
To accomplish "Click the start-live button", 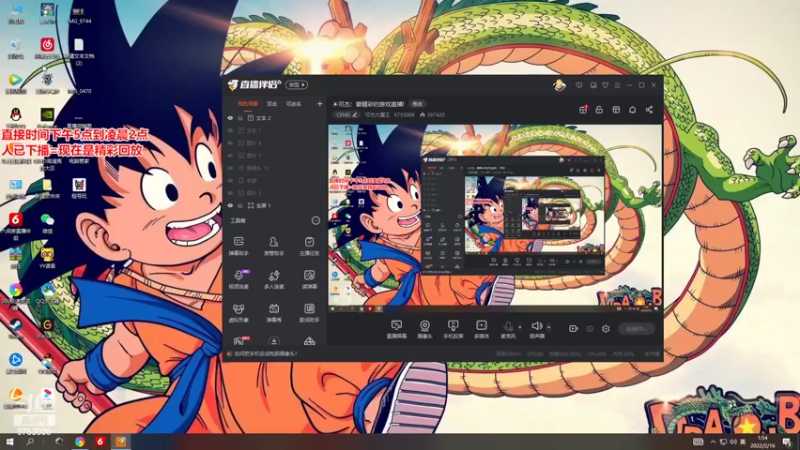I will tap(636, 329).
